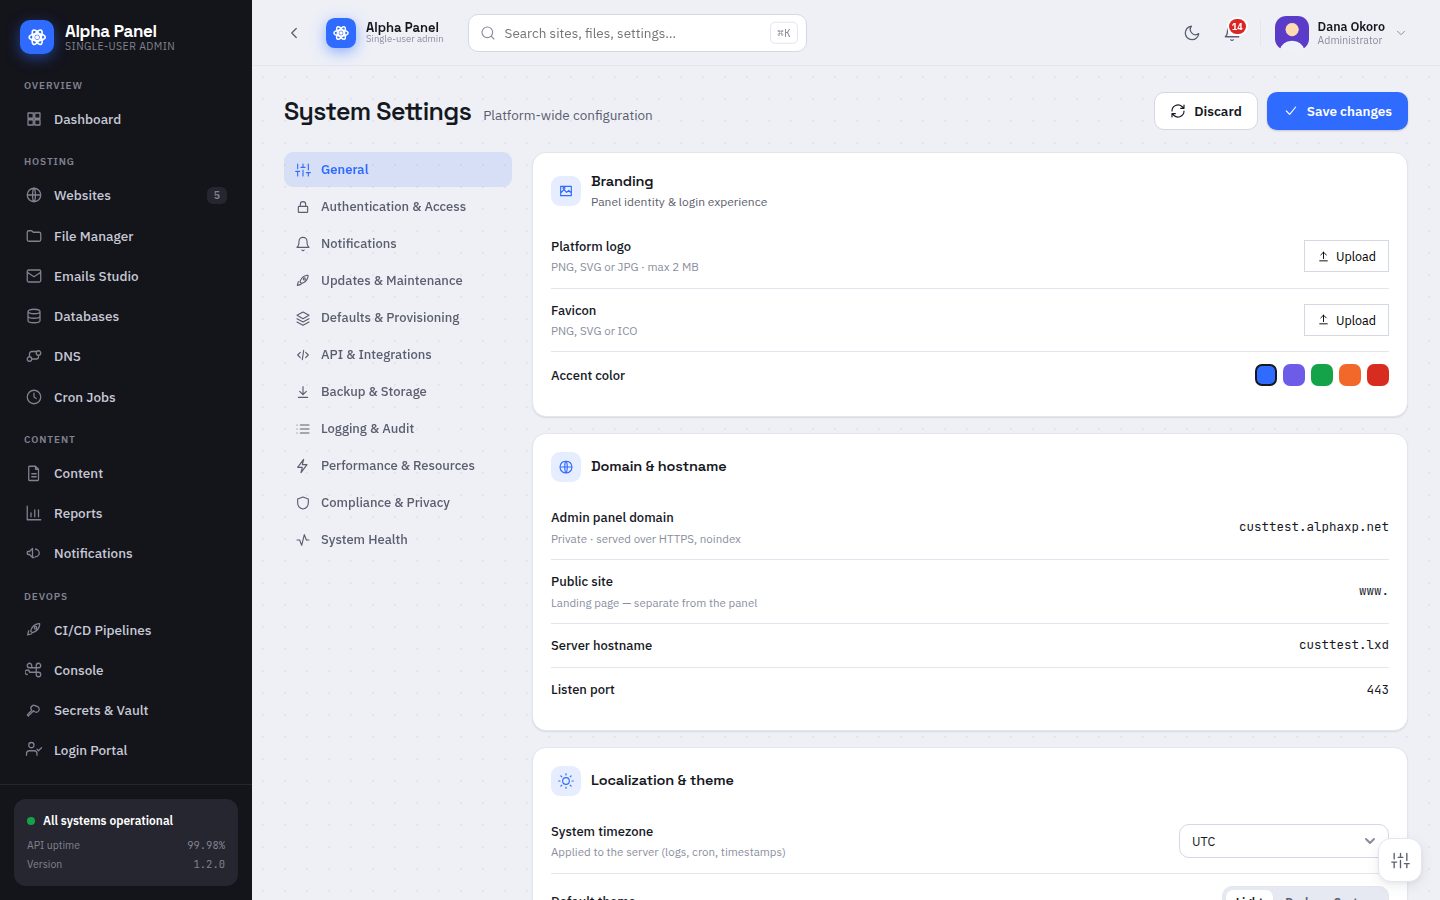Focus the search sites, files, settings field

pyautogui.click(x=637, y=33)
